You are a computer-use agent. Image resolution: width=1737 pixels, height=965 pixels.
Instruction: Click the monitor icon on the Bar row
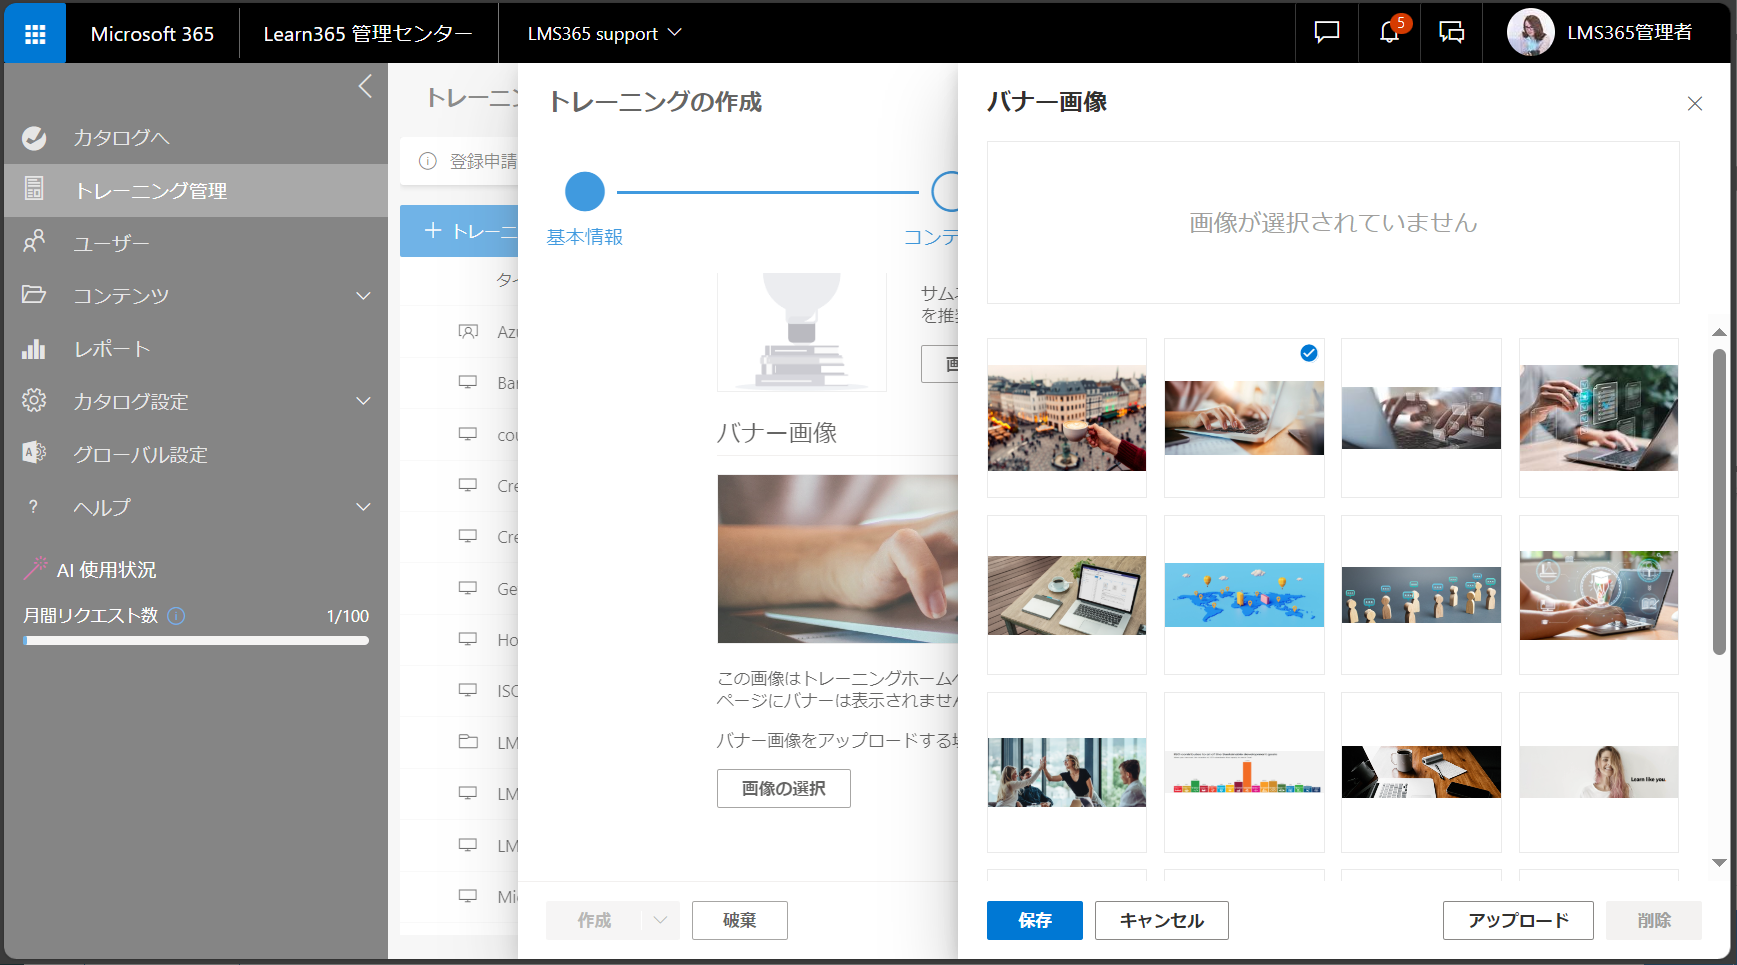468,382
